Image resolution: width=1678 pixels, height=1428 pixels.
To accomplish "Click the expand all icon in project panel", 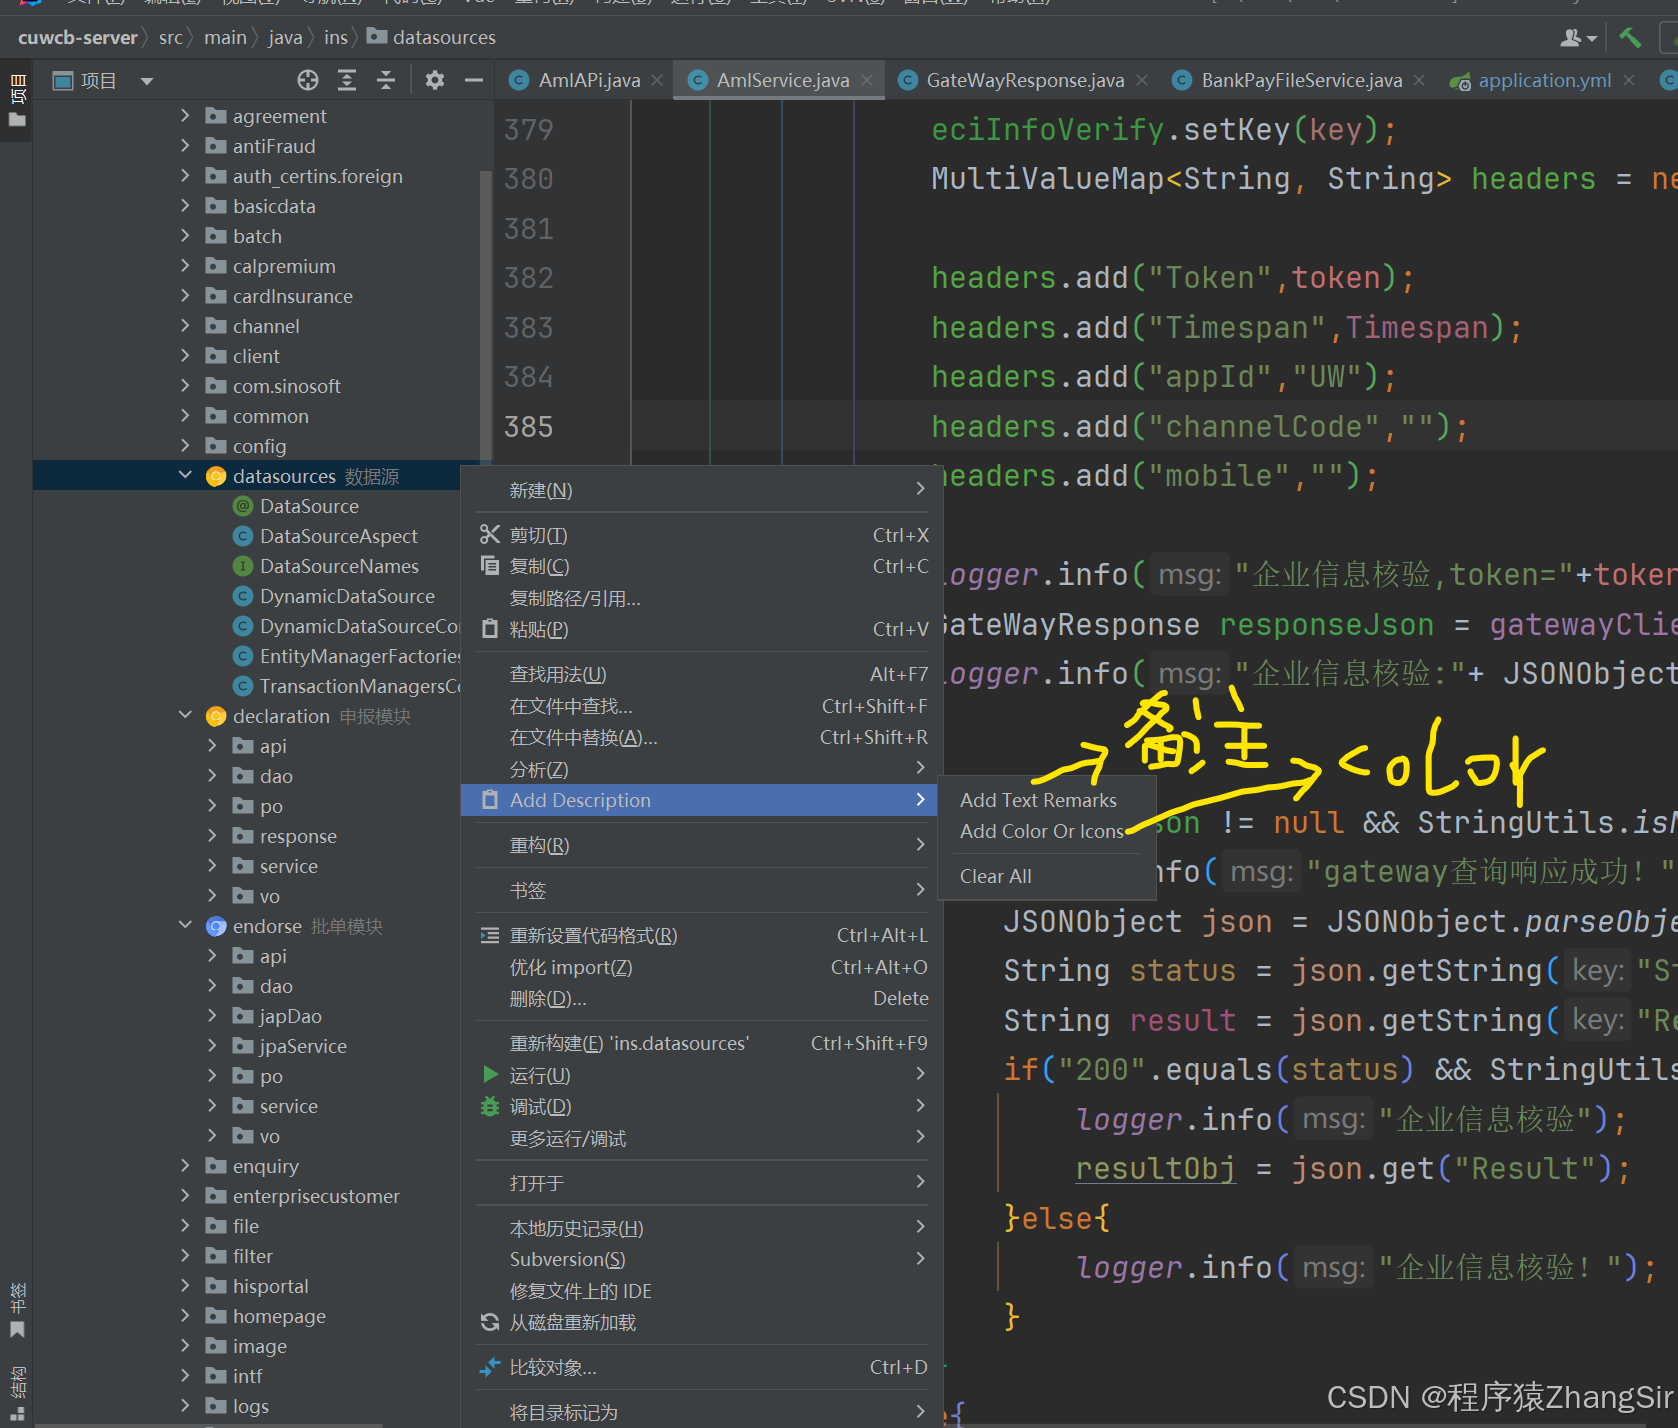I will coord(347,80).
